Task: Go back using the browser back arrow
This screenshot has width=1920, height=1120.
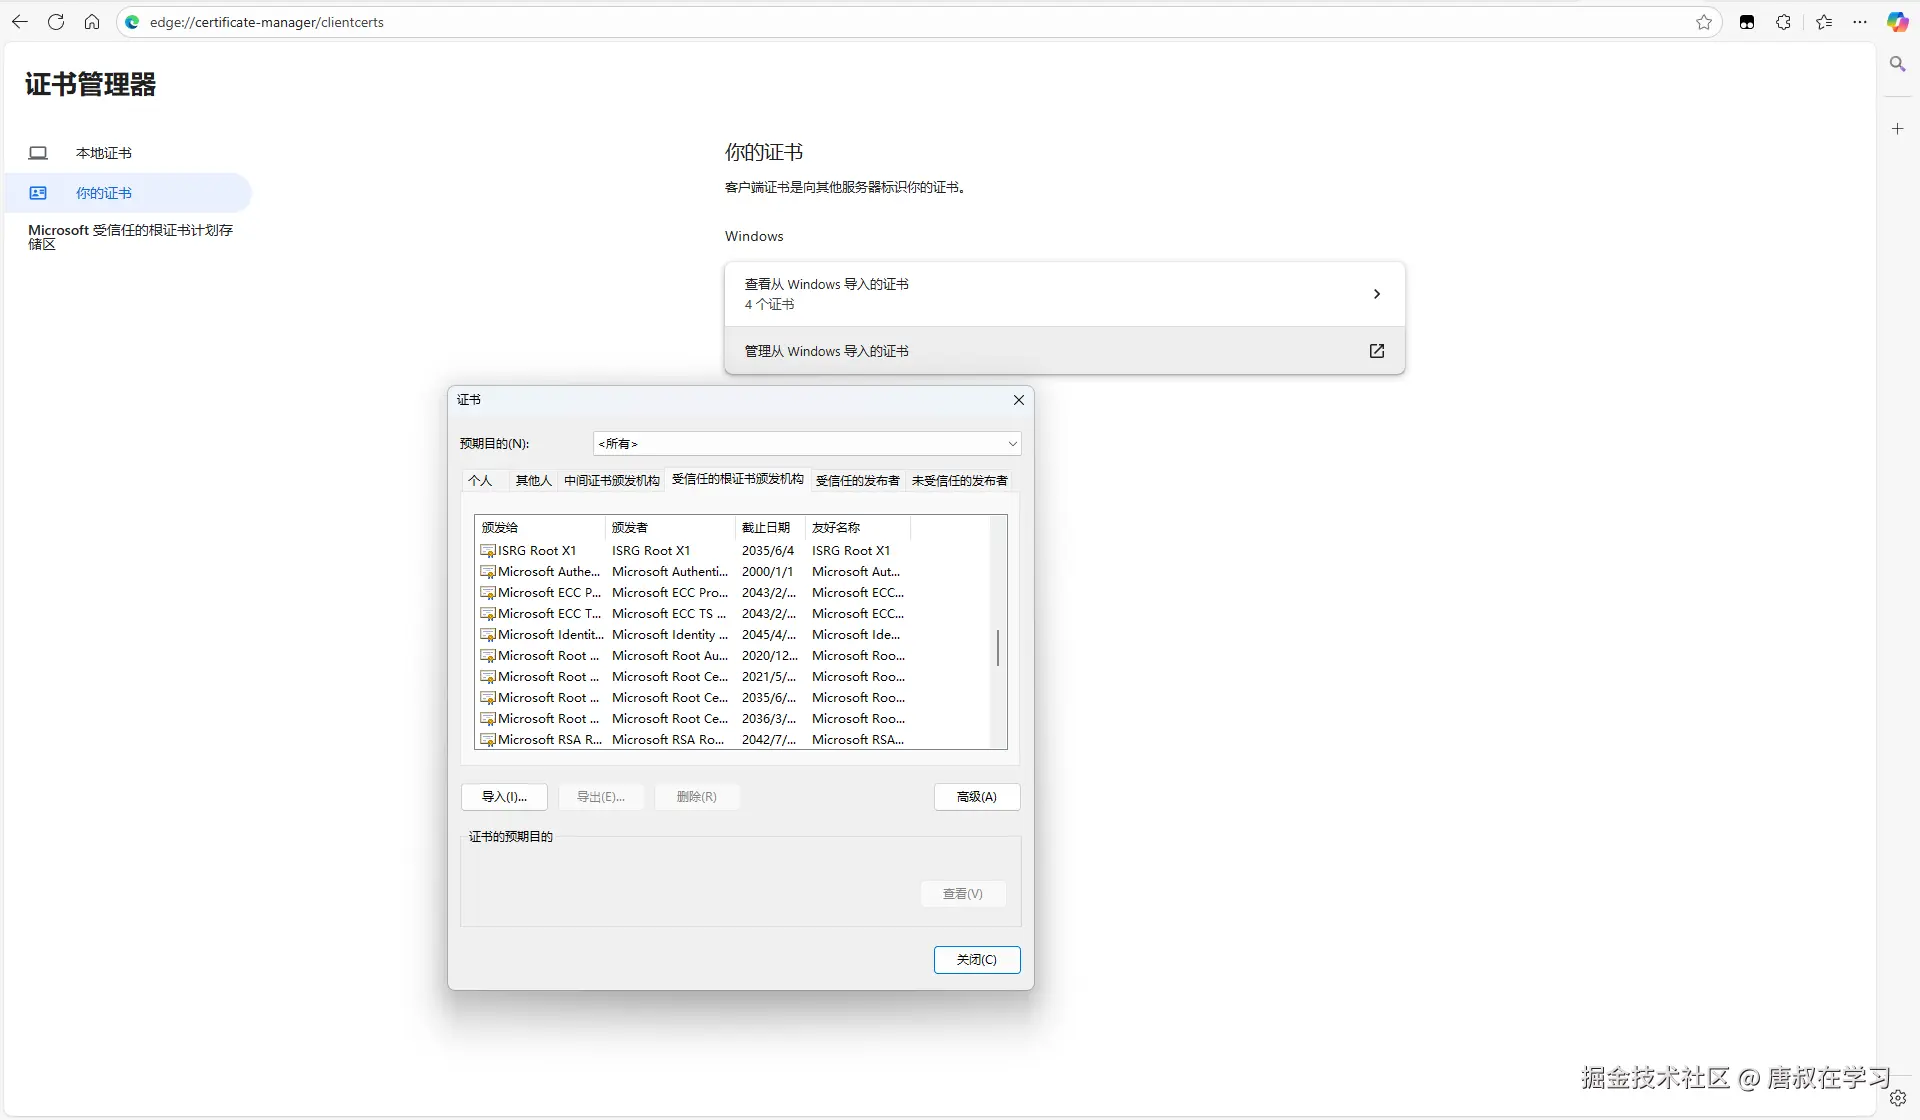Action: coord(20,22)
